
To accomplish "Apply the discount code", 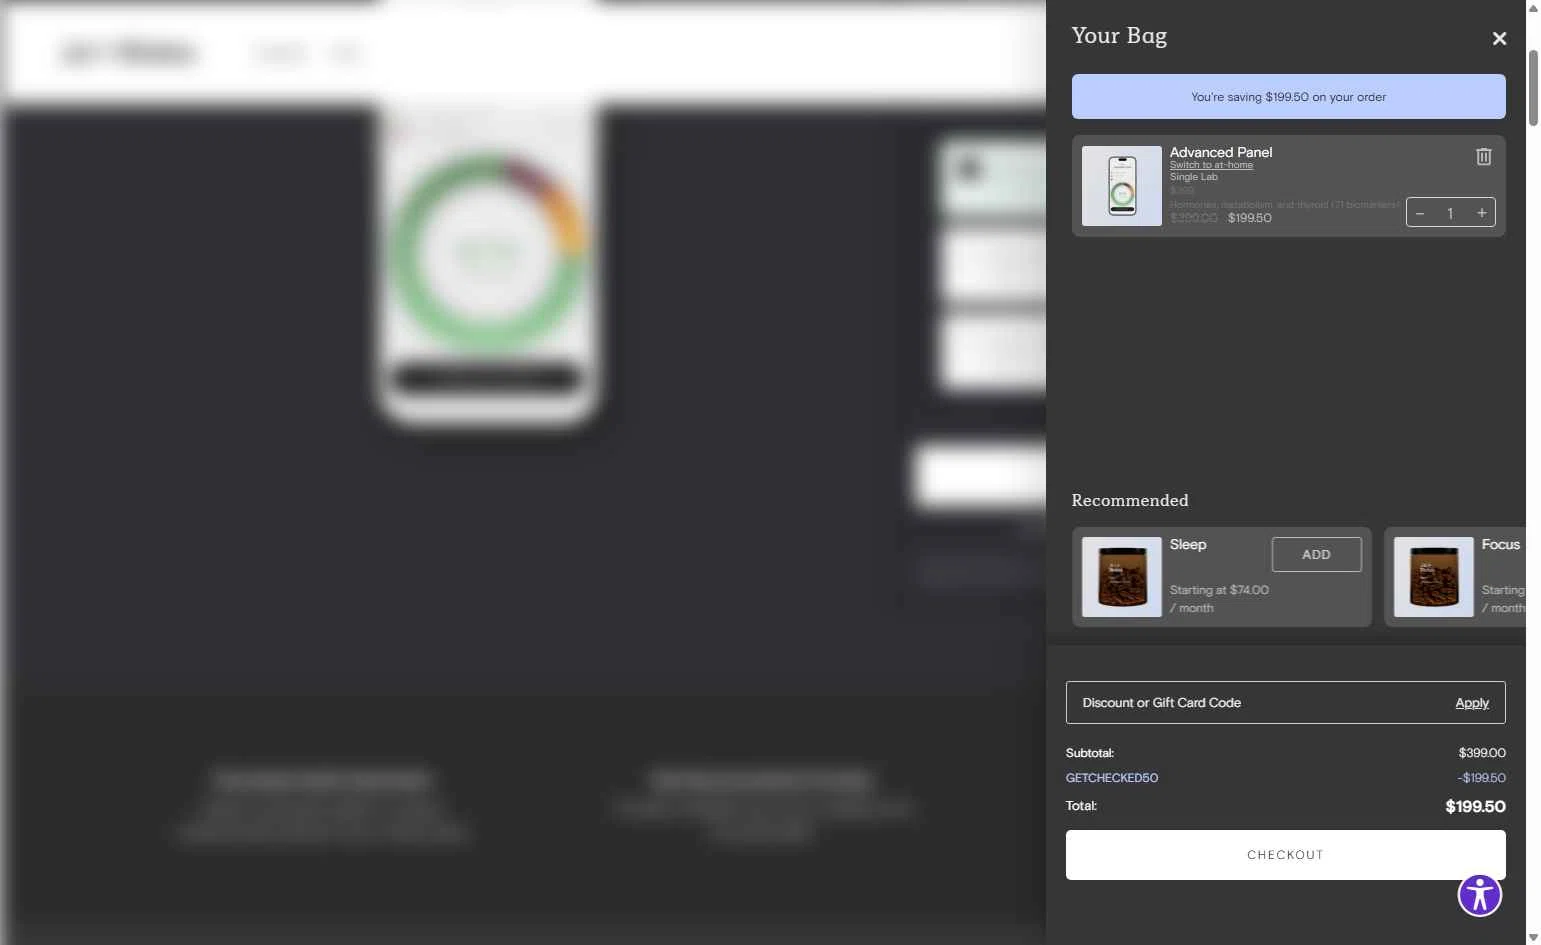I will tap(1472, 703).
